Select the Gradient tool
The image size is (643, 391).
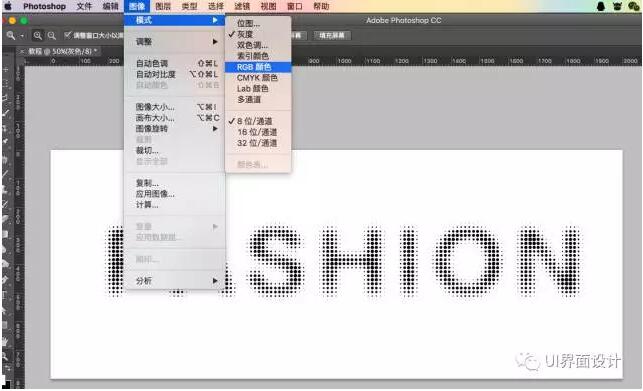6,234
